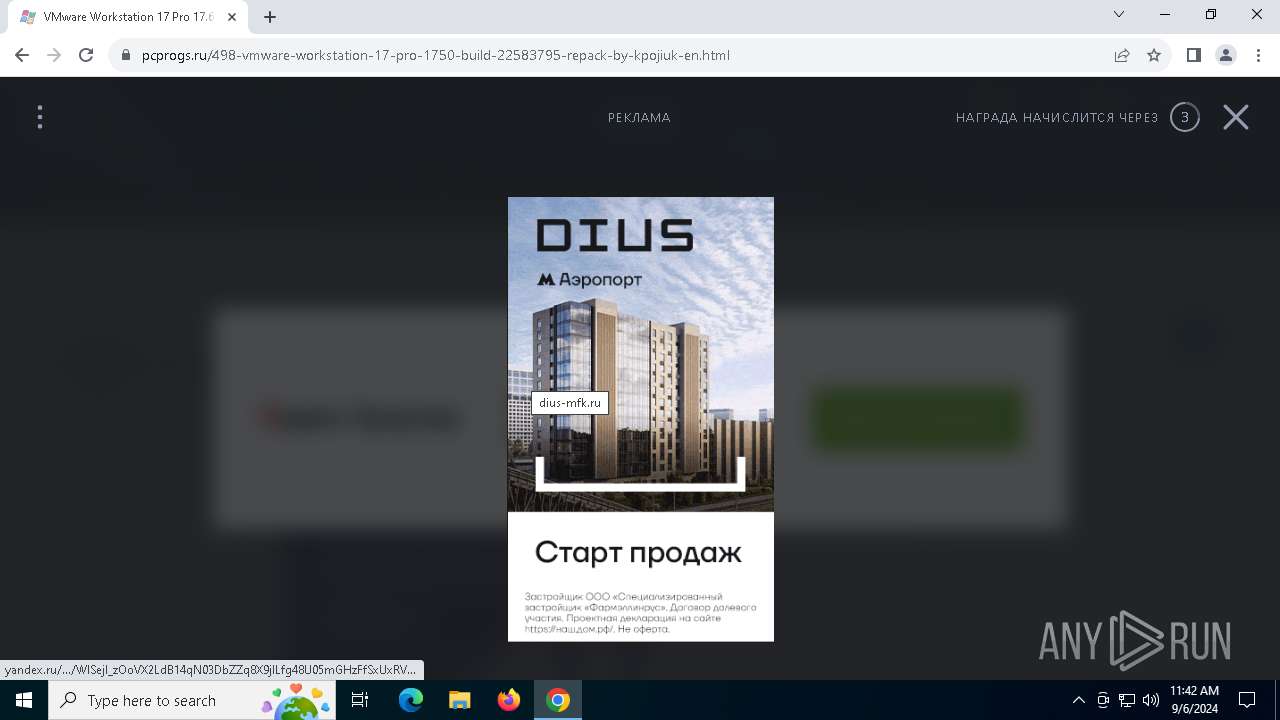Open File Explorer from taskbar
The height and width of the screenshot is (720, 1280).
coord(459,700)
